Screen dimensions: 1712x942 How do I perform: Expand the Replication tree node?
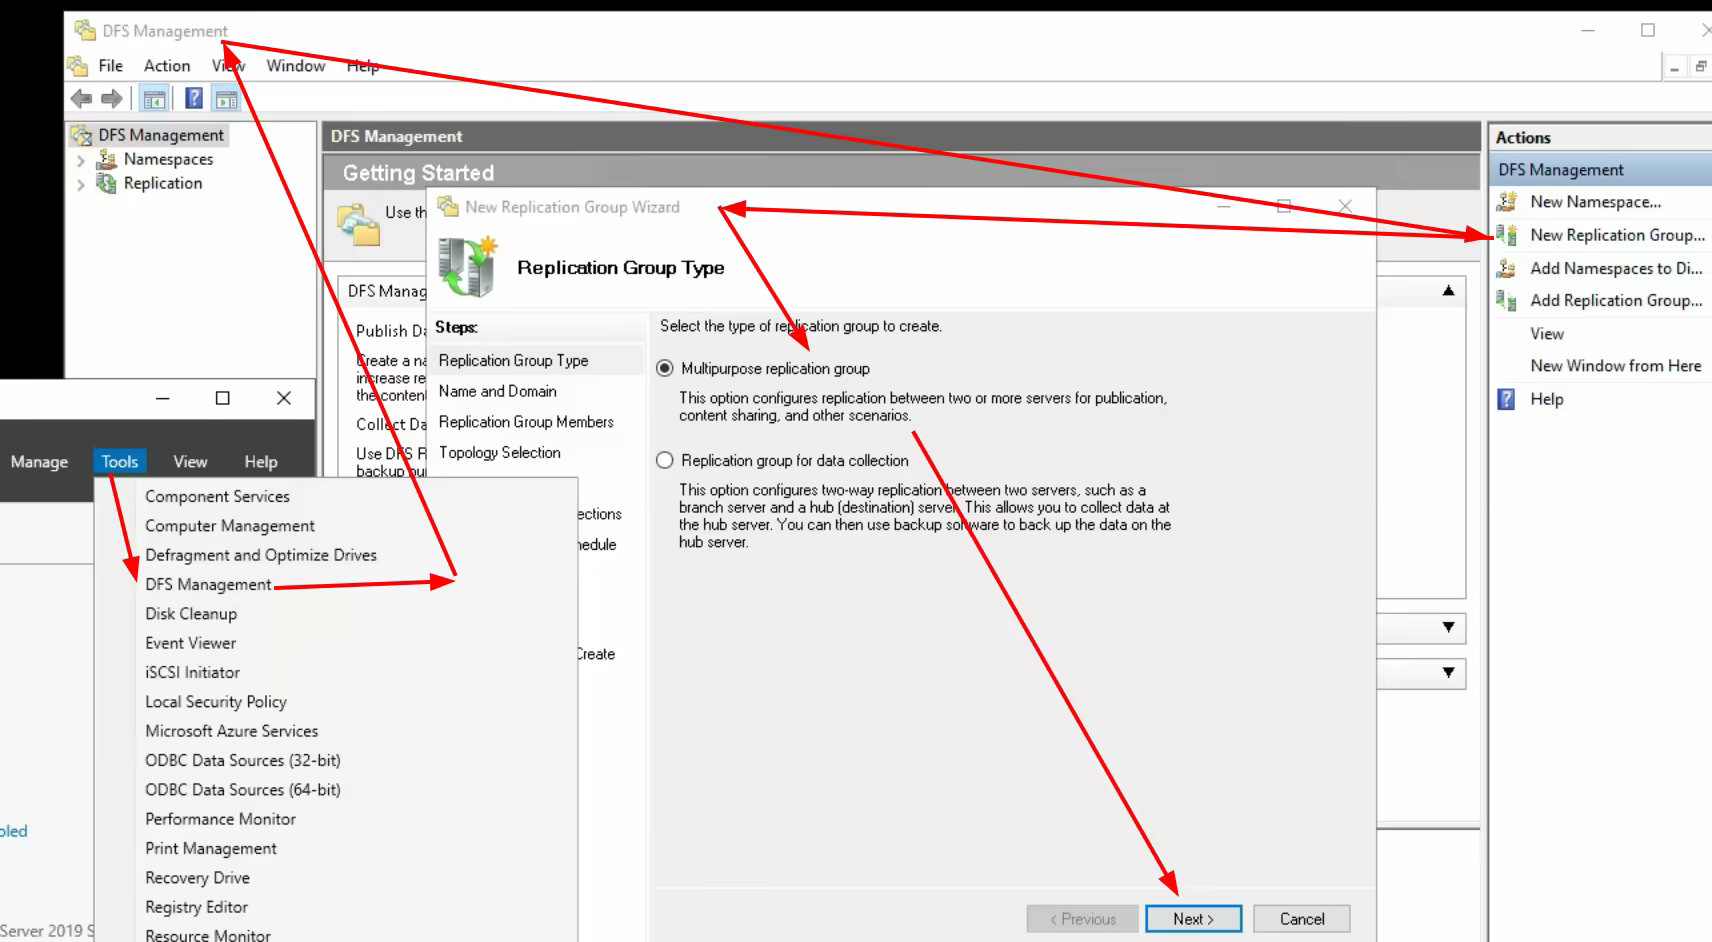(x=81, y=184)
